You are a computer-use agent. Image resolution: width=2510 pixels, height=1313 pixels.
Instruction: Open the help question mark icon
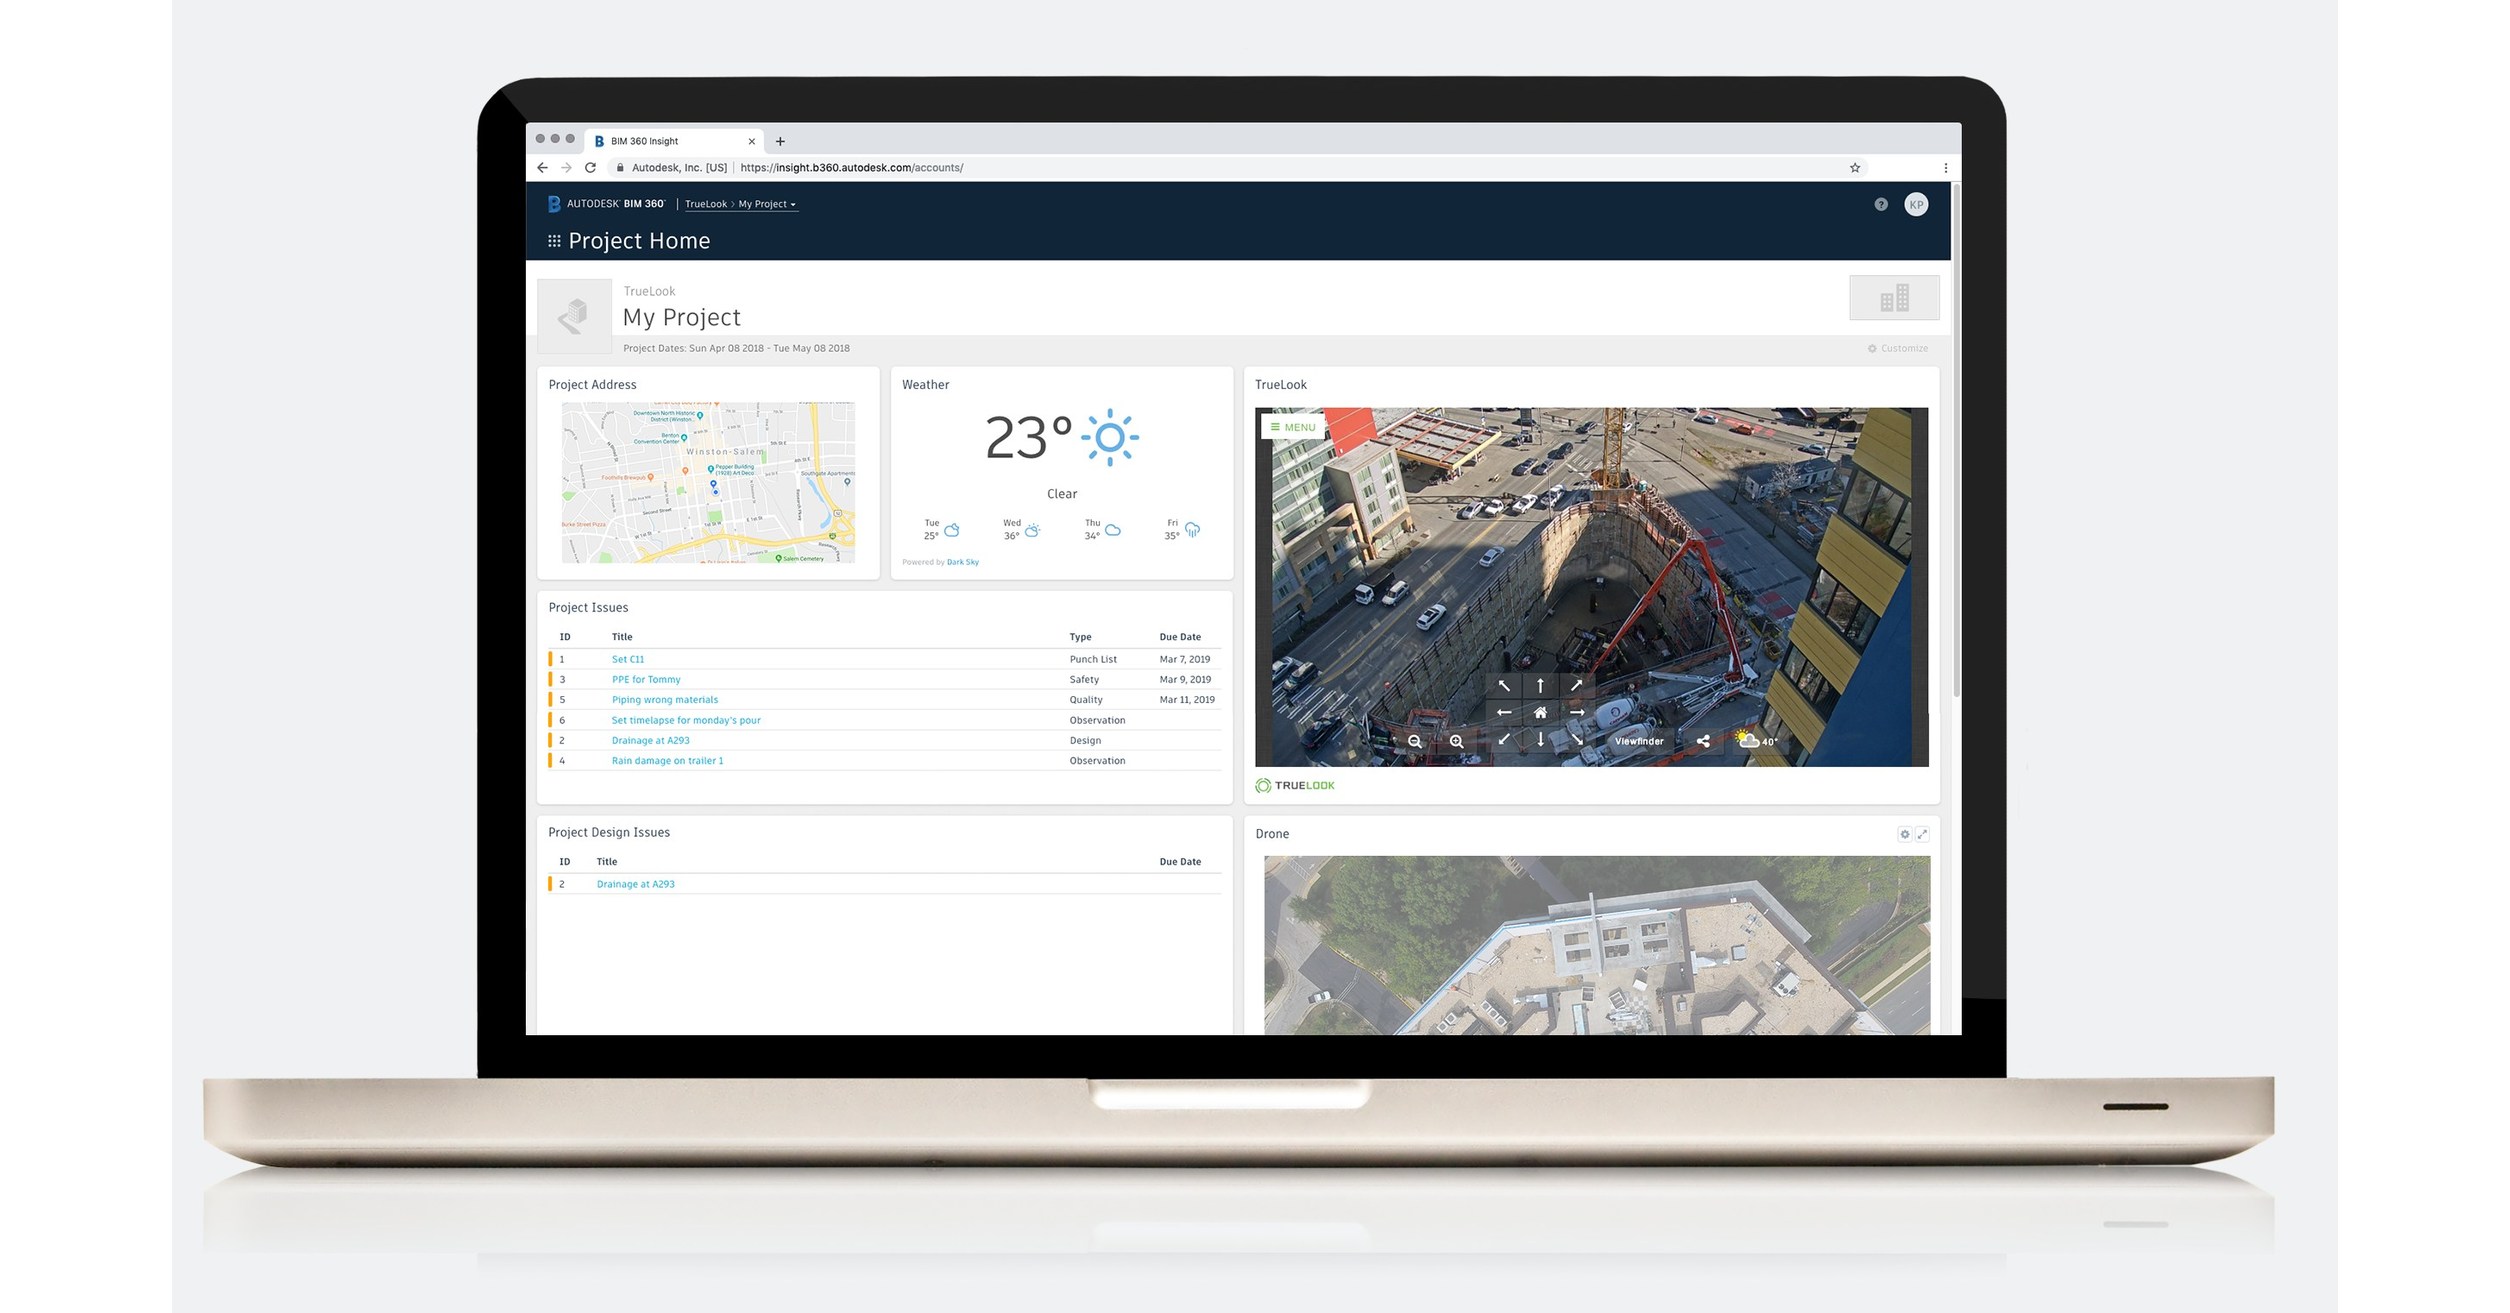coord(1881,205)
